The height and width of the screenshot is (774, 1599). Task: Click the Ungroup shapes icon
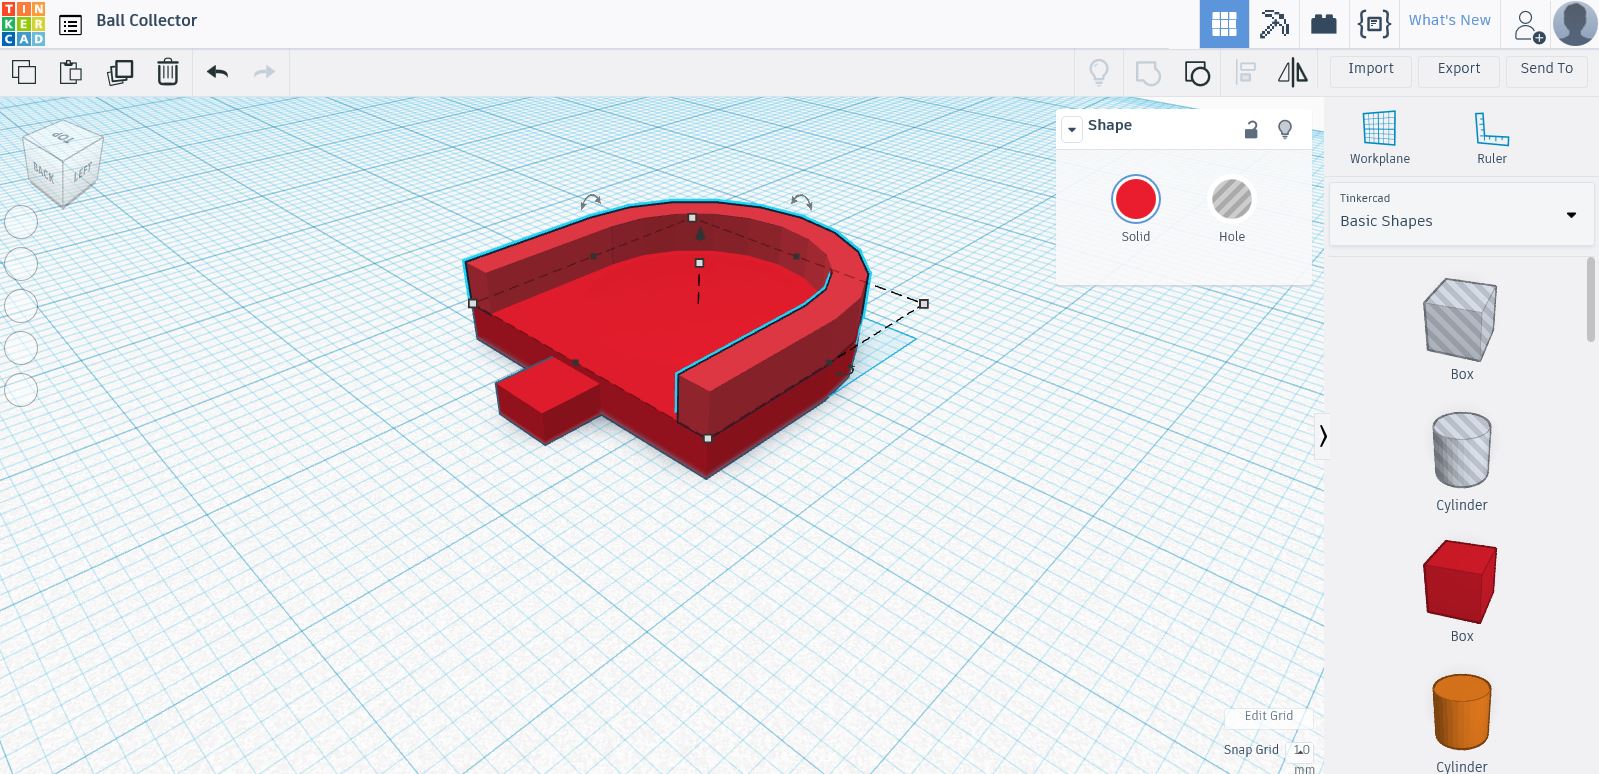click(x=1197, y=72)
